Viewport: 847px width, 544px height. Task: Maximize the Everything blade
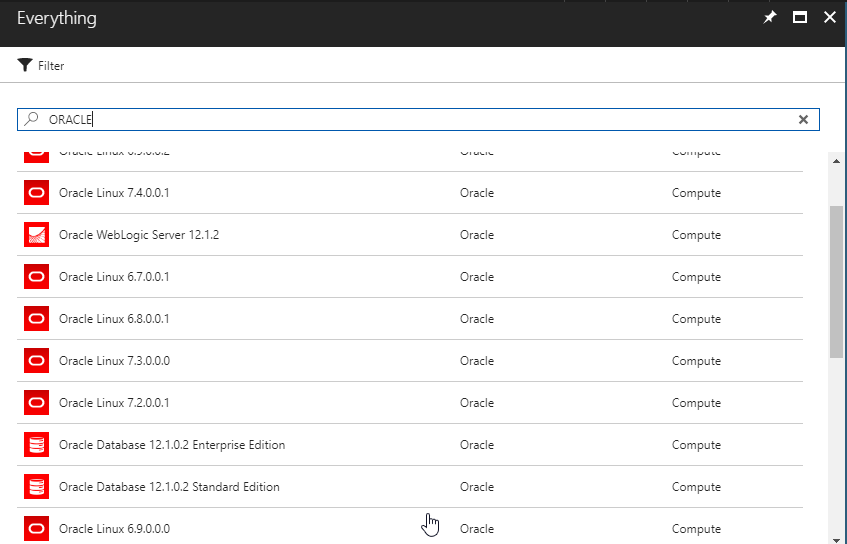click(x=800, y=17)
